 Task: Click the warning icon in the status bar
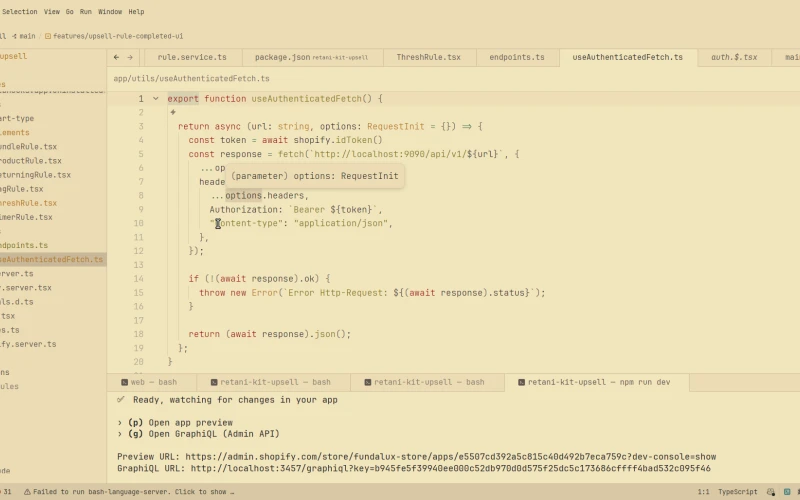pyautogui.click(x=27, y=492)
